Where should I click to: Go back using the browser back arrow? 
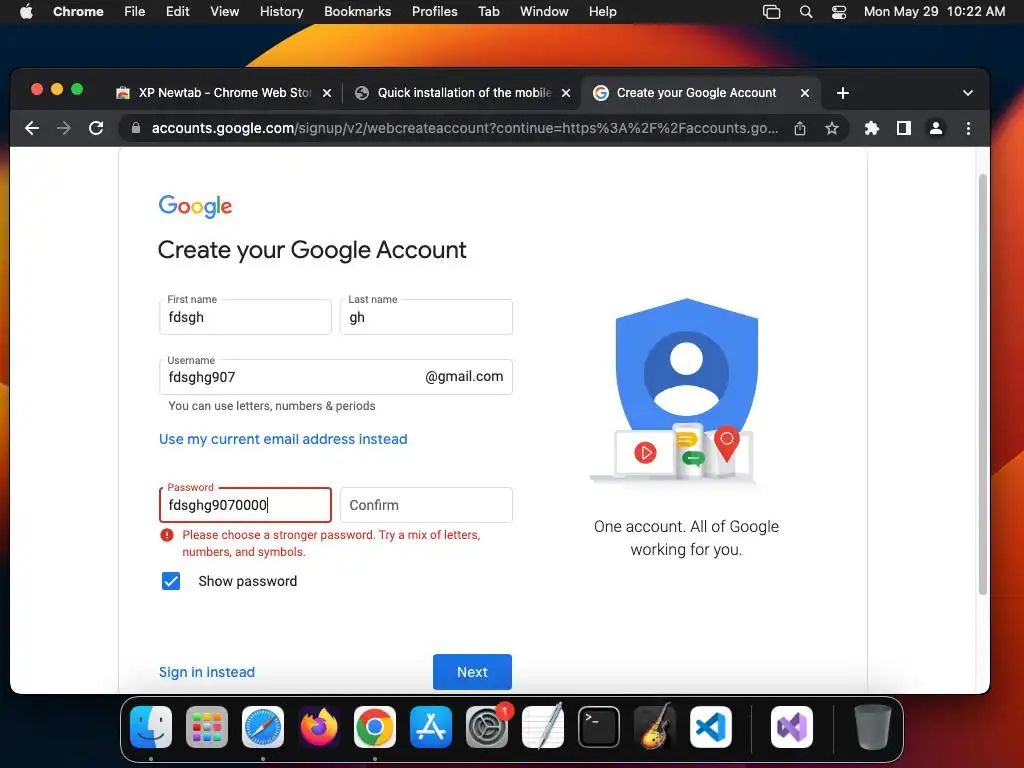click(x=31, y=128)
